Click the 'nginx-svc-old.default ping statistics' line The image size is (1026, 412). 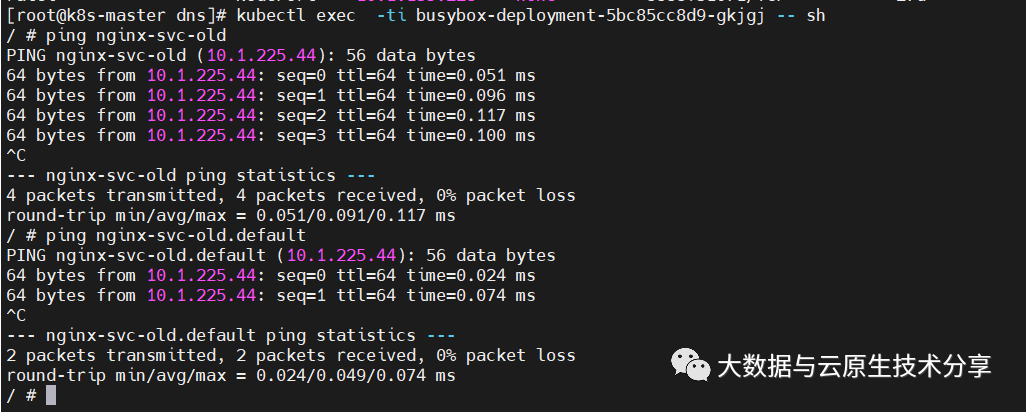click(x=230, y=335)
